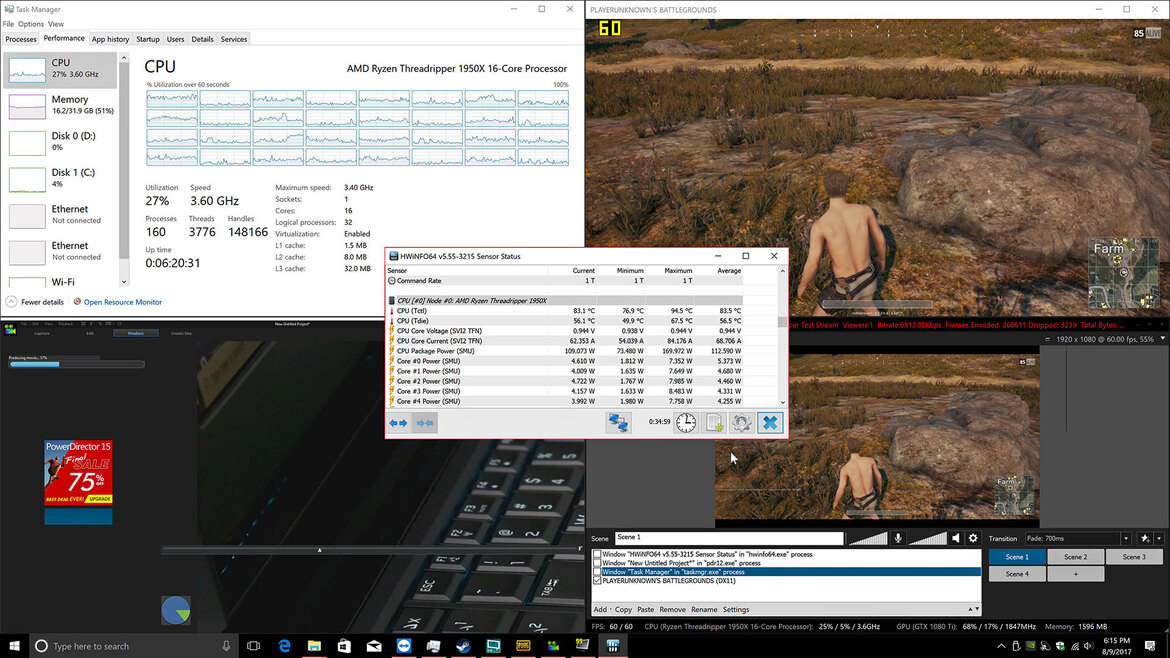
Task: Open Windows Start menu
Action: pyautogui.click(x=14, y=646)
